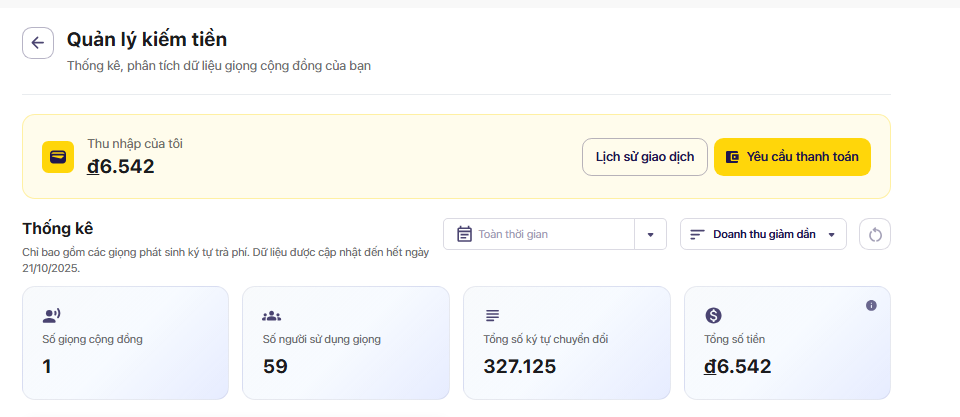Viewport: 960px width, 417px height.
Task: Click the converted characters text icon
Action: click(492, 316)
